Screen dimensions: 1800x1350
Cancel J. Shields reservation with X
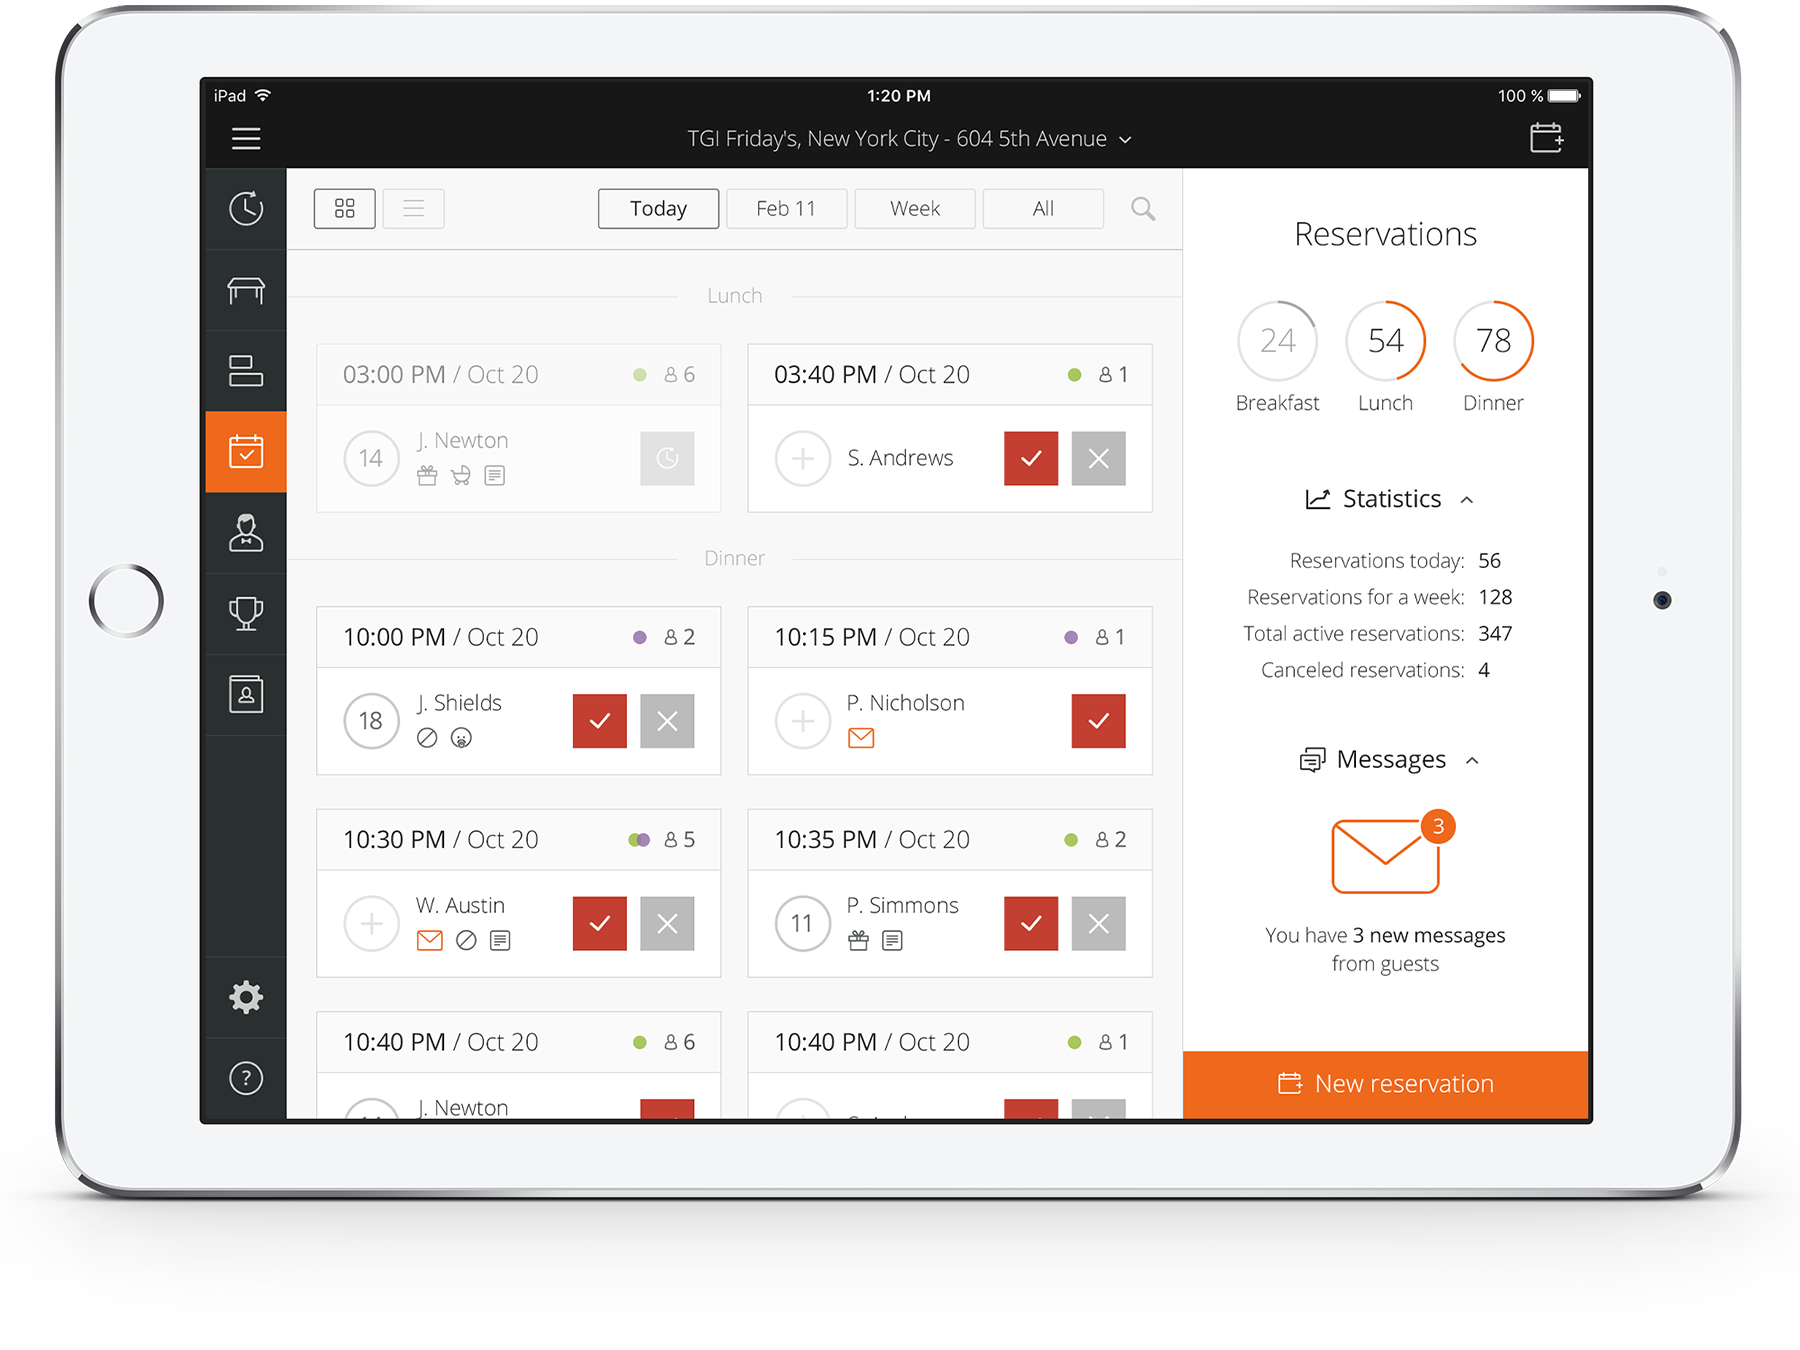click(x=667, y=721)
